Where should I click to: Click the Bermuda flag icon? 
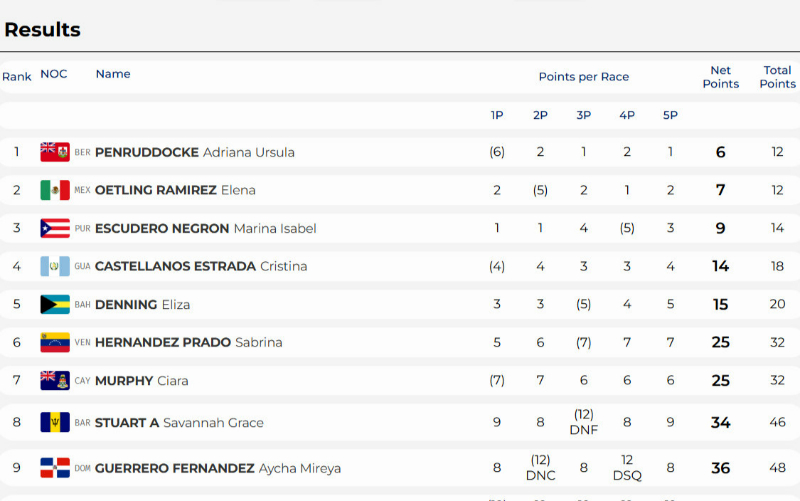pos(55,152)
